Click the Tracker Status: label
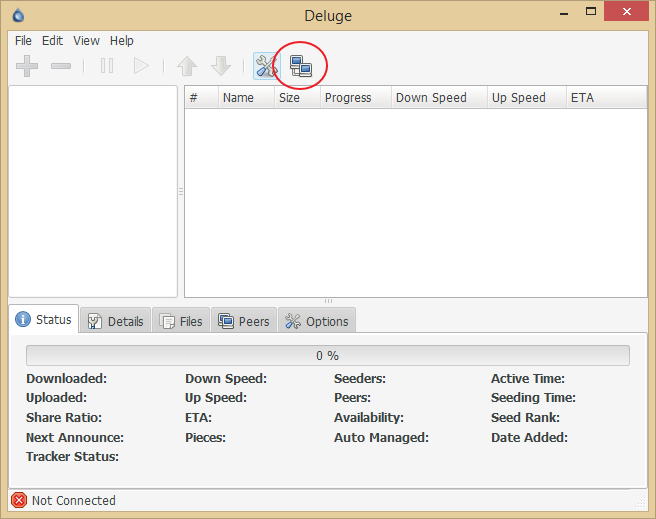656x519 pixels. (72, 456)
